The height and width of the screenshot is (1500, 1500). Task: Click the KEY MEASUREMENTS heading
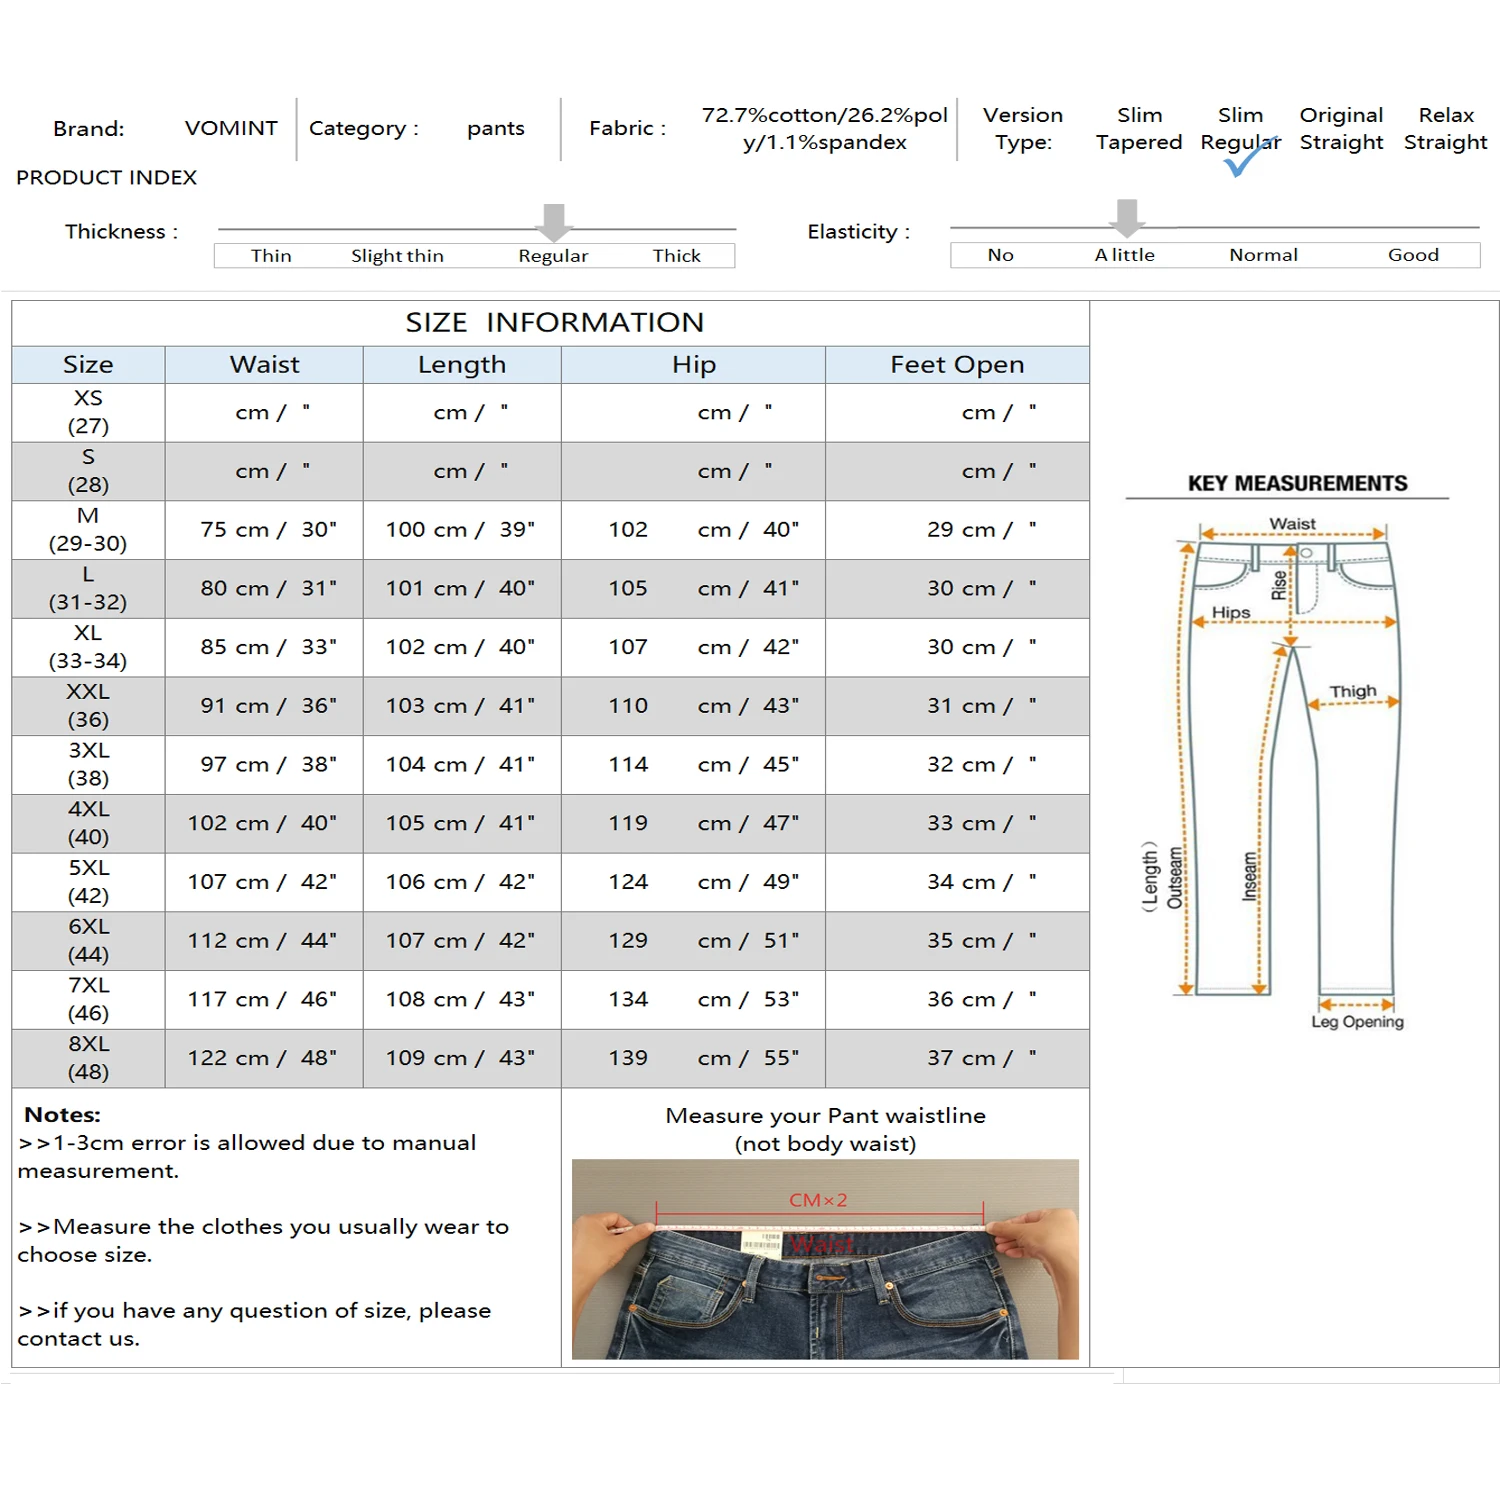point(1297,484)
